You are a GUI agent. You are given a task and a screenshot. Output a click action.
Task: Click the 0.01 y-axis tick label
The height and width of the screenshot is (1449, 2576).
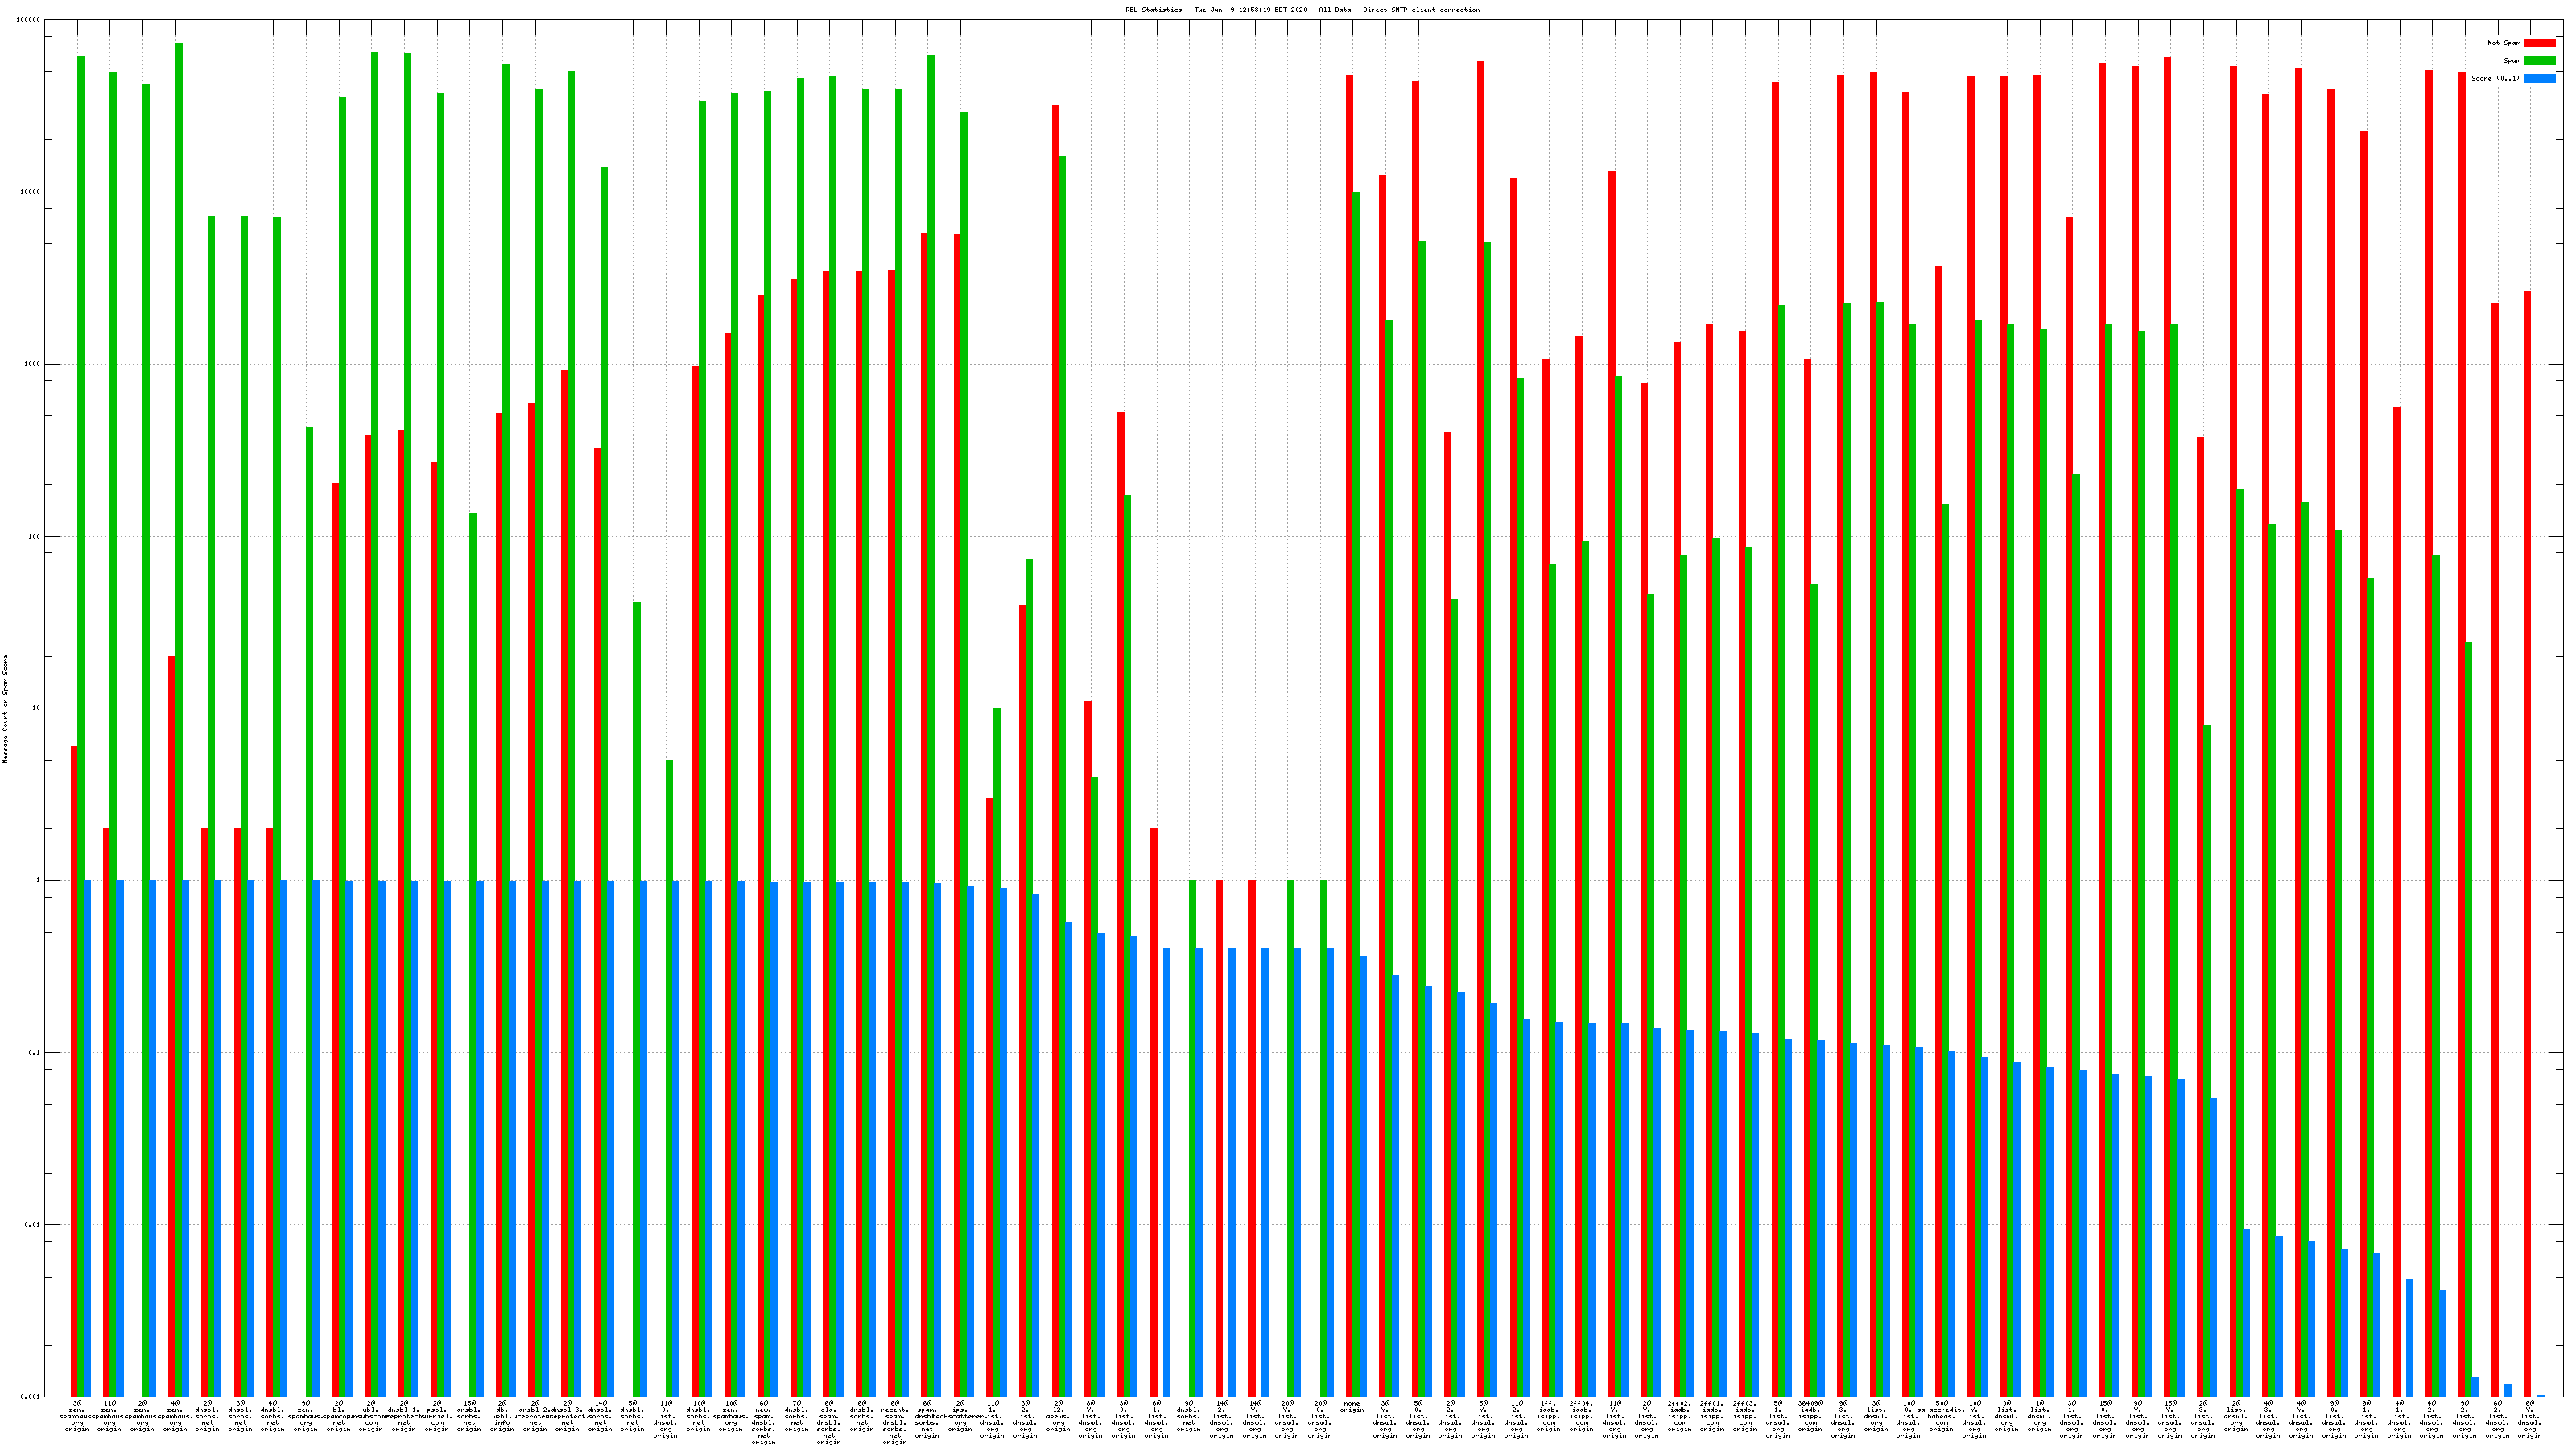(x=33, y=1225)
